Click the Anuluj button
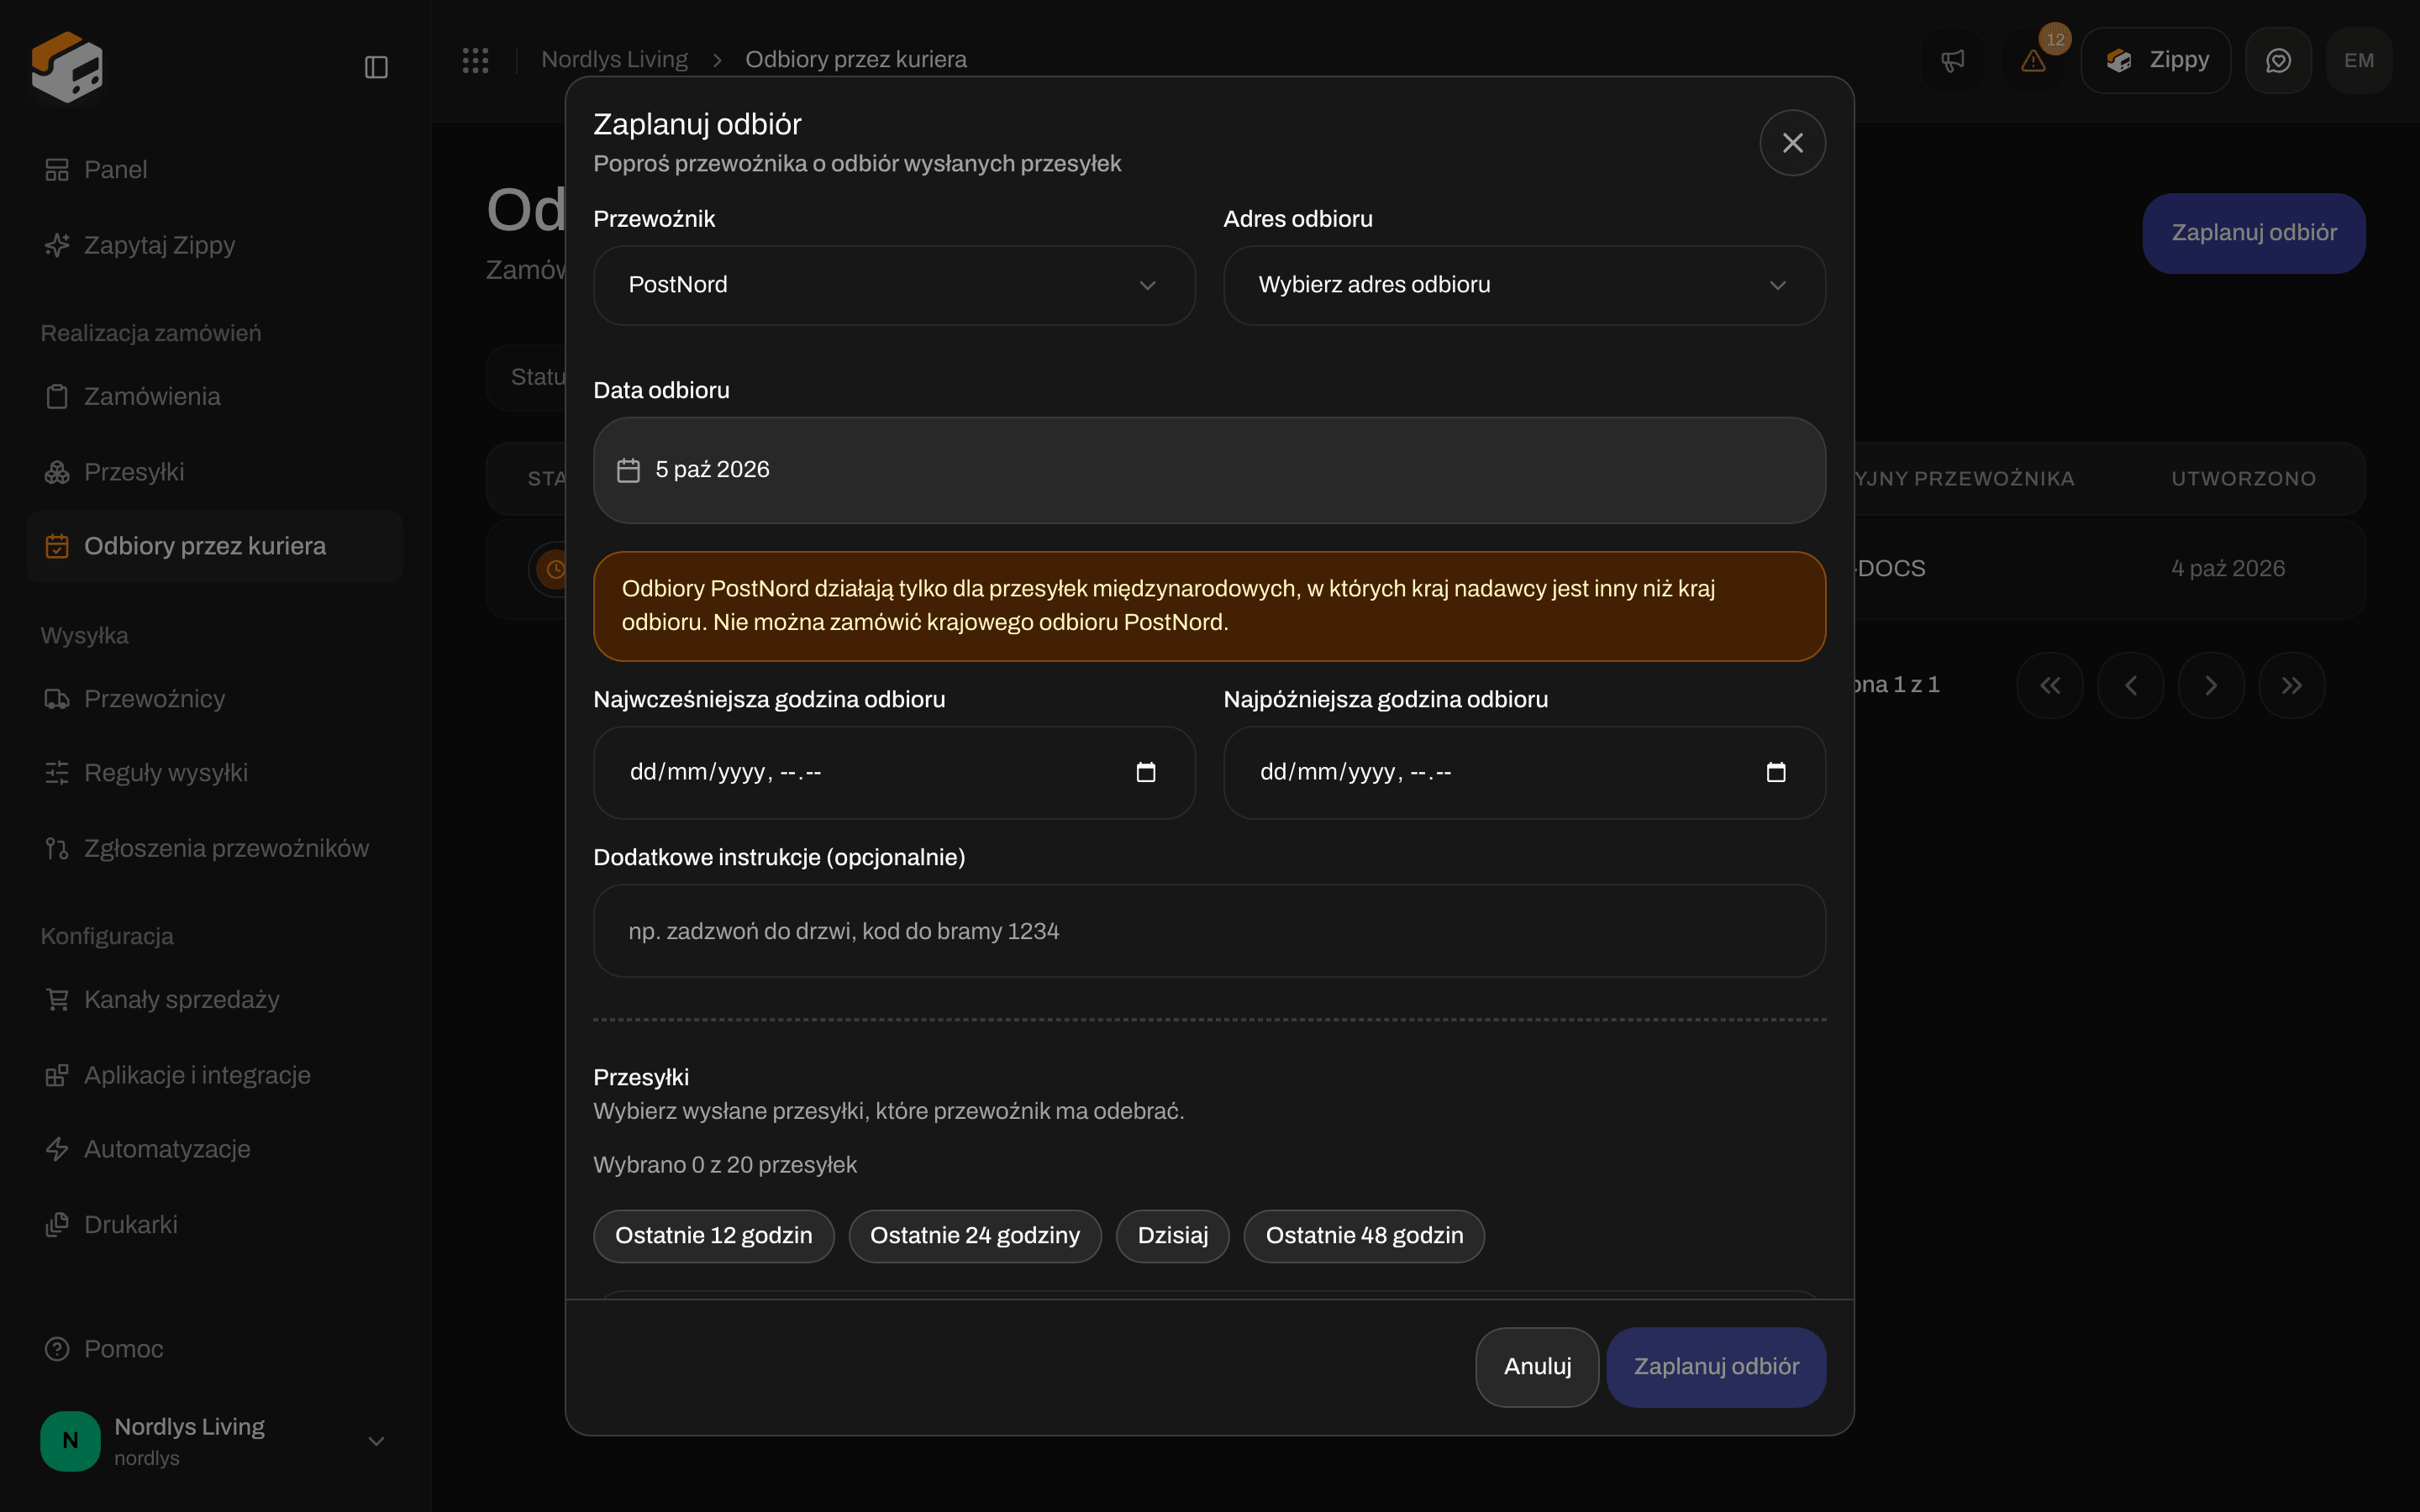 click(1537, 1367)
